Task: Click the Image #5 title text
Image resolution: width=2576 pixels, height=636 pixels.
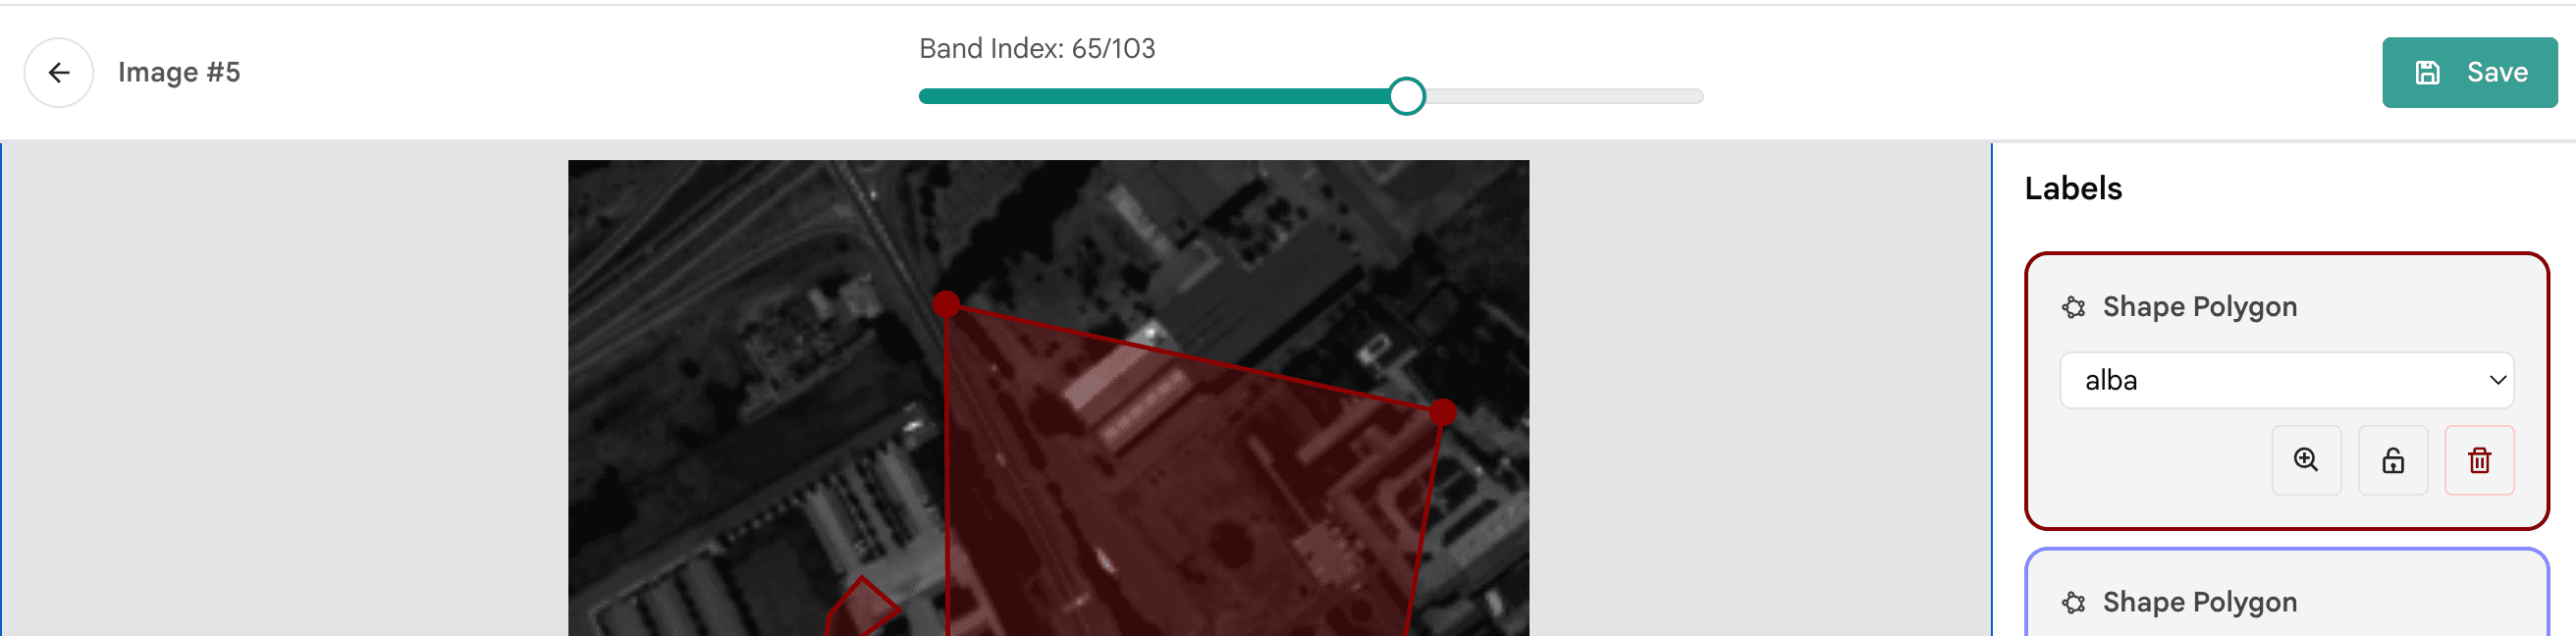Action: [179, 73]
